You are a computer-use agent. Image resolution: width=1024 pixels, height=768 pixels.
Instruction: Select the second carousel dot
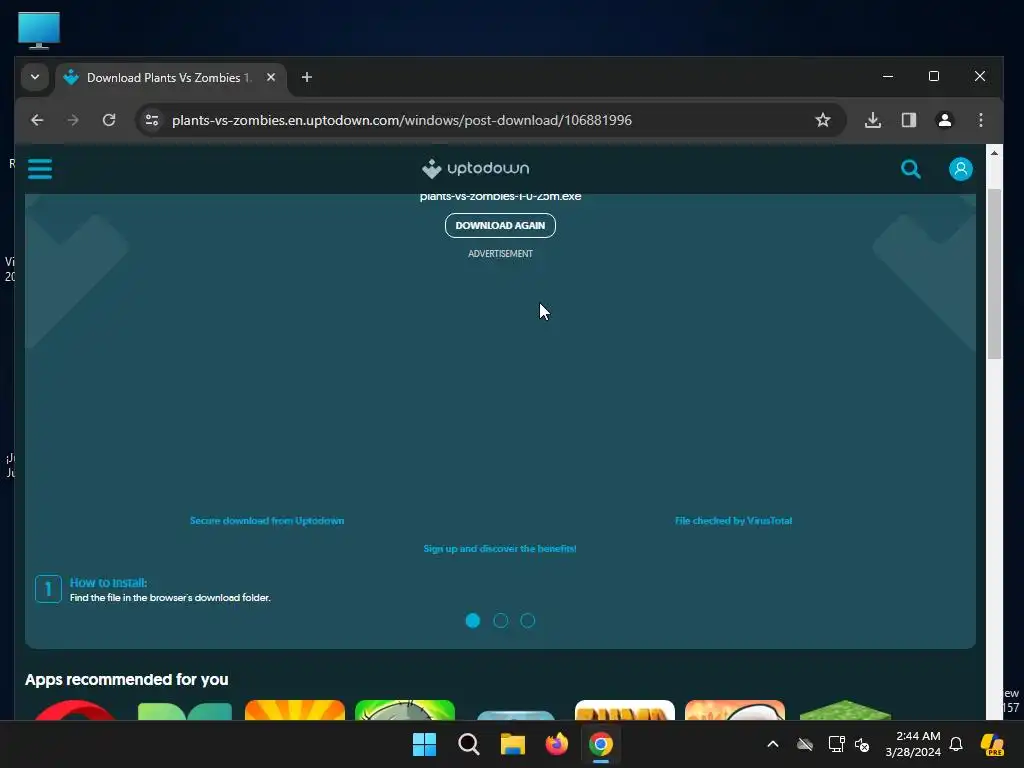tap(500, 620)
